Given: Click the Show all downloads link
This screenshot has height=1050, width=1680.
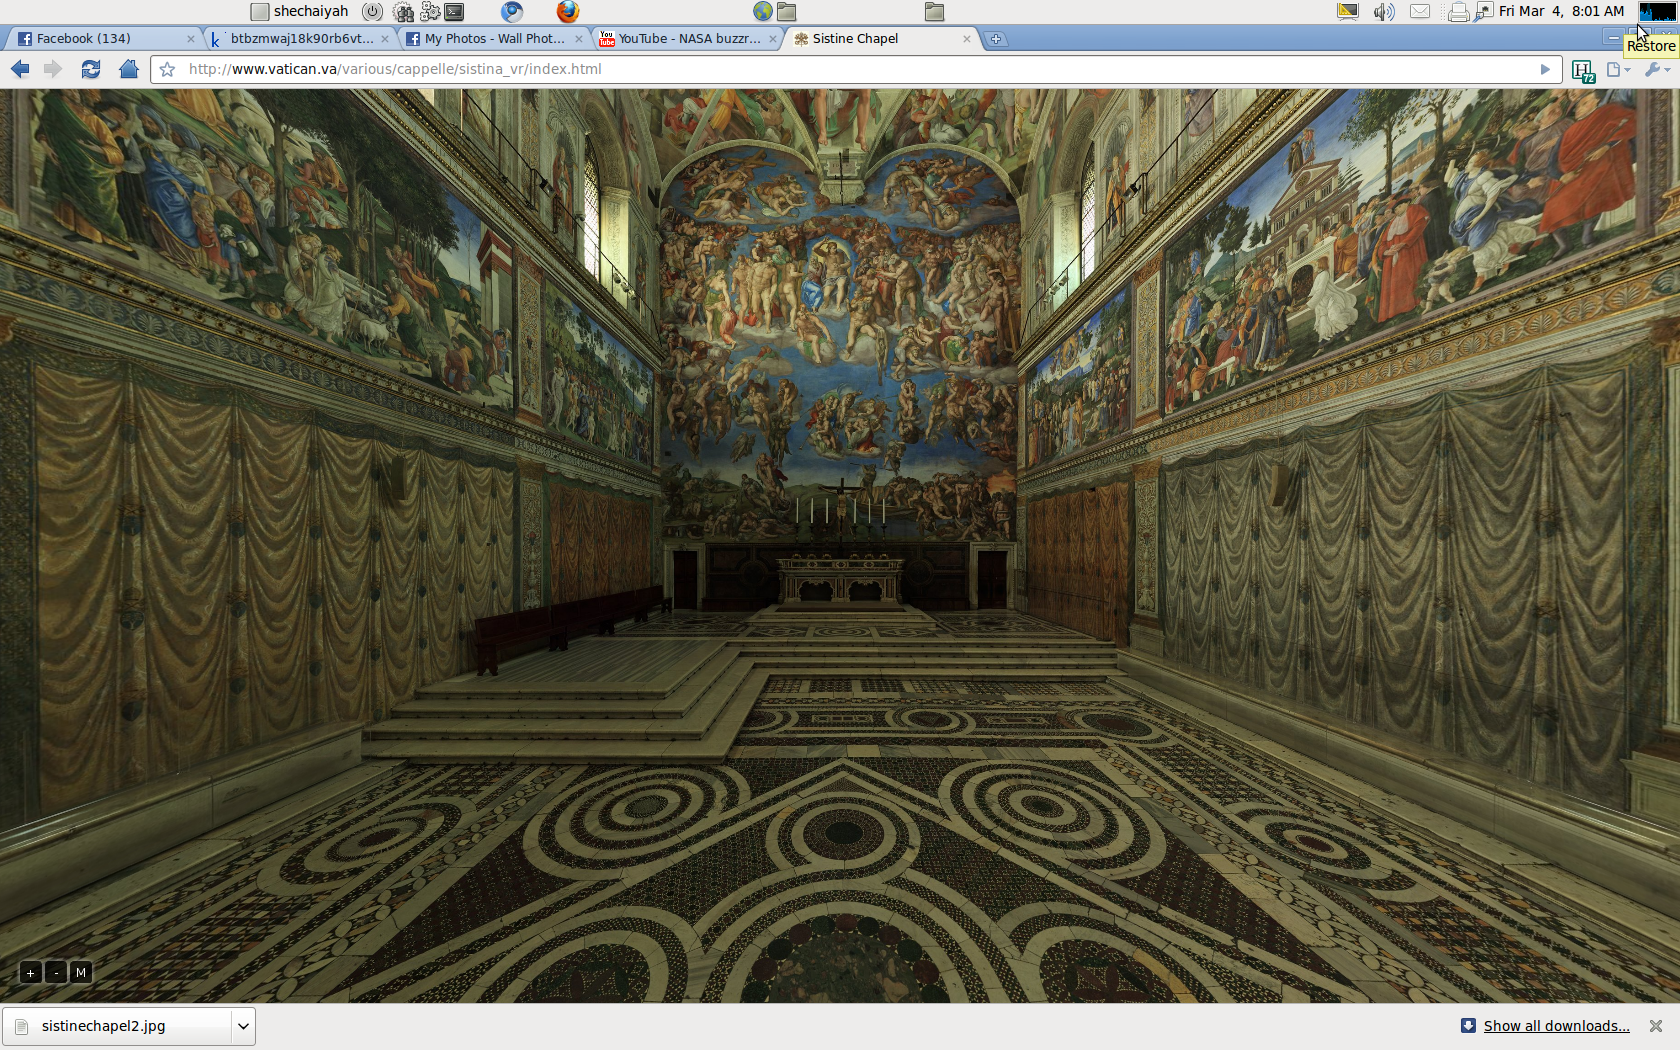Looking at the screenshot, I should (1556, 1026).
